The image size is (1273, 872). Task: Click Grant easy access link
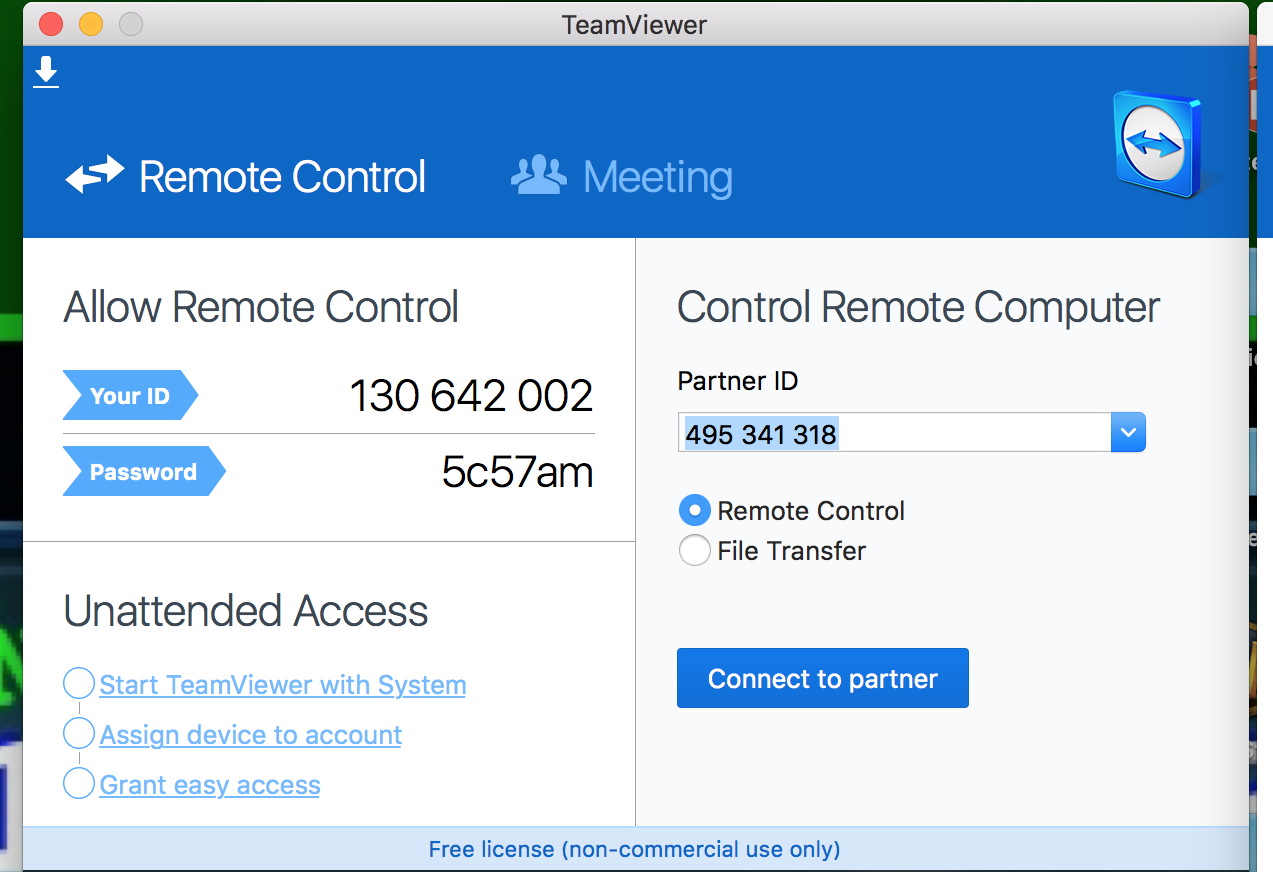(x=210, y=785)
